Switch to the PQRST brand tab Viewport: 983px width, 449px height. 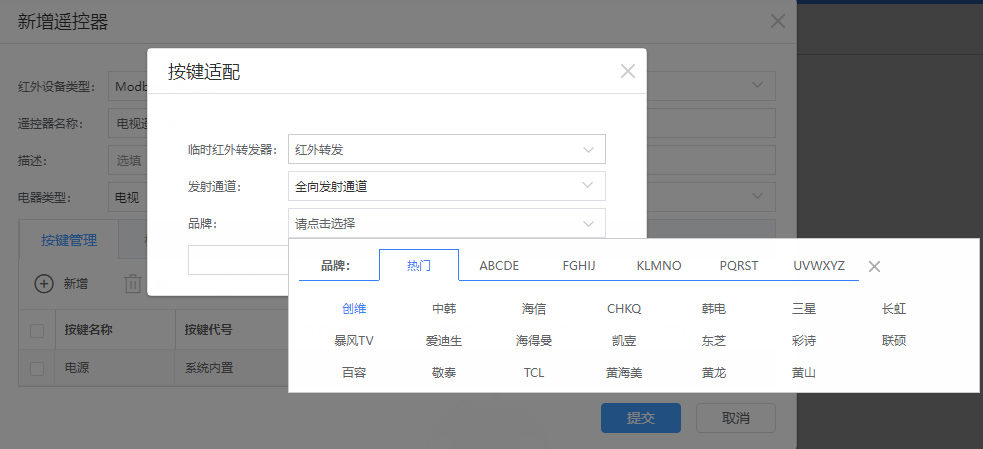click(x=739, y=265)
